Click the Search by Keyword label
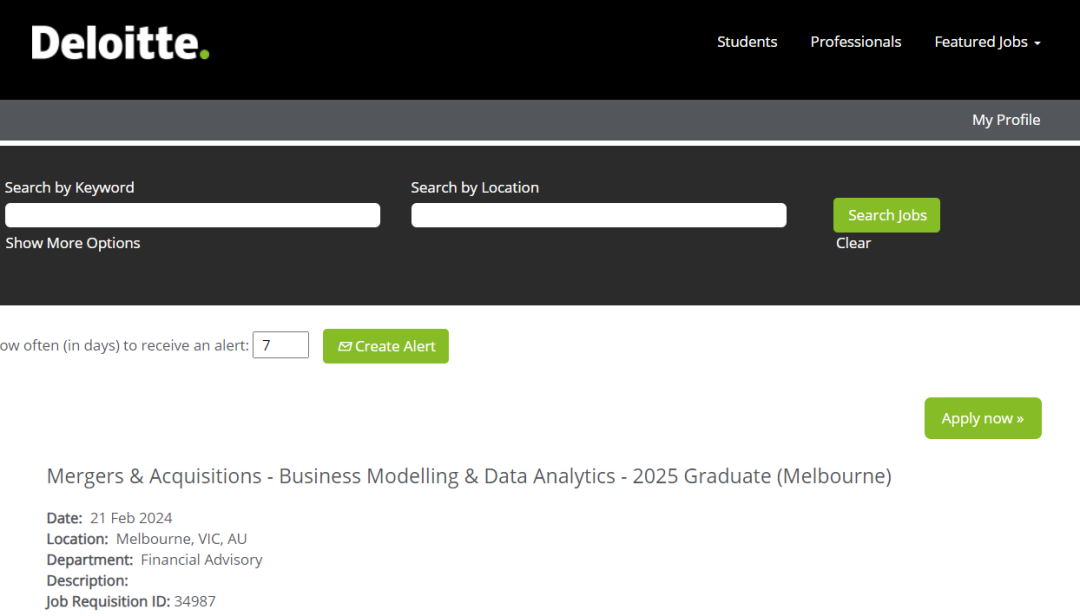 (69, 187)
